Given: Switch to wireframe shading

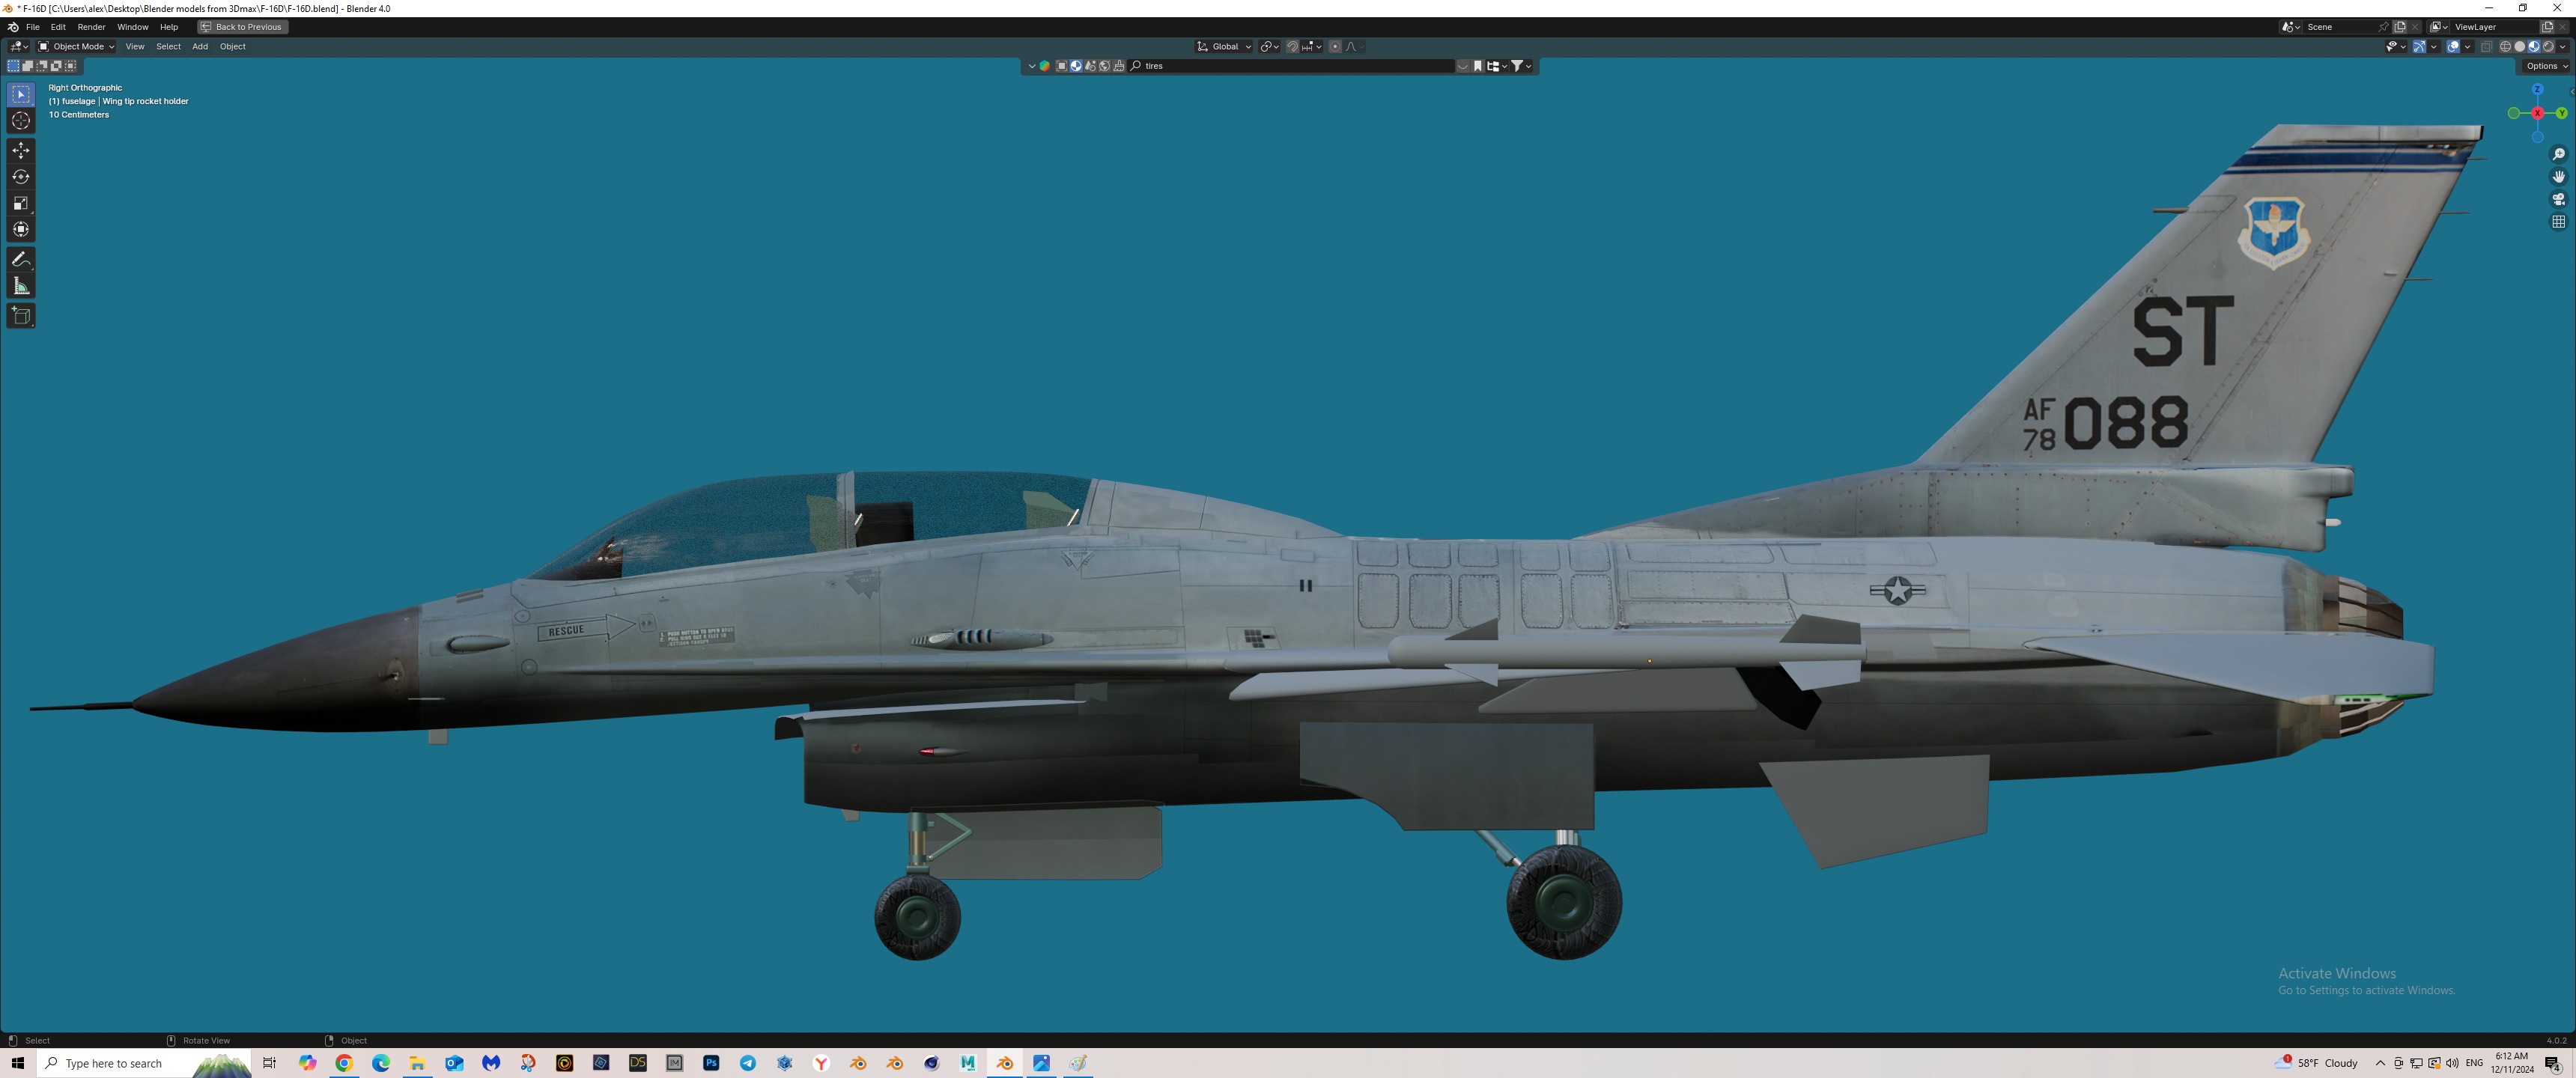Looking at the screenshot, I should [x=2506, y=47].
